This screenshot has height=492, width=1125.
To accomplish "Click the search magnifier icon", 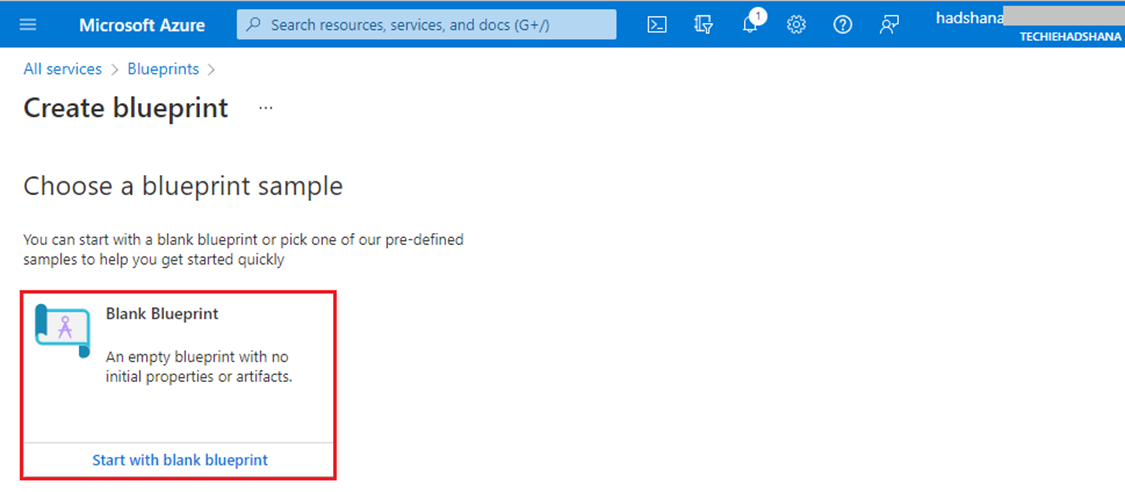I will (253, 24).
